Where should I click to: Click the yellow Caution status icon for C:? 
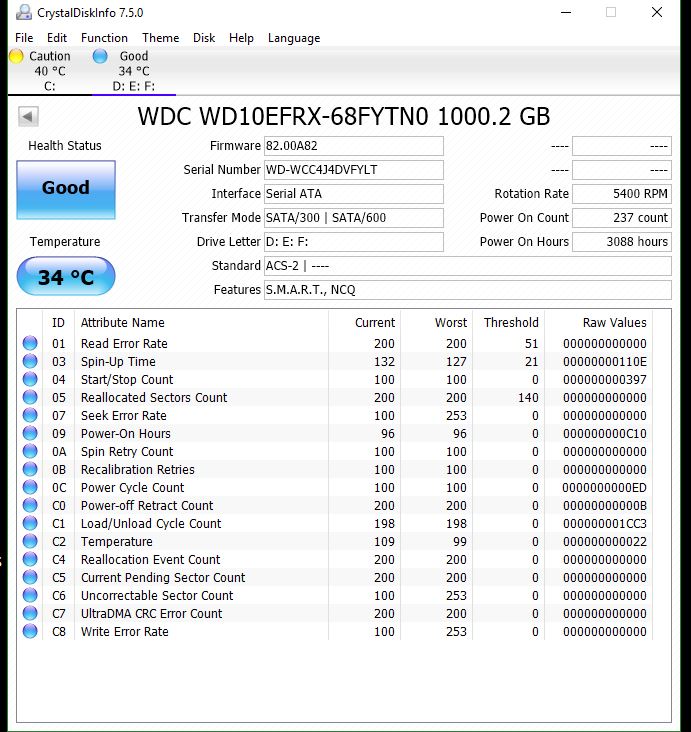coord(16,56)
